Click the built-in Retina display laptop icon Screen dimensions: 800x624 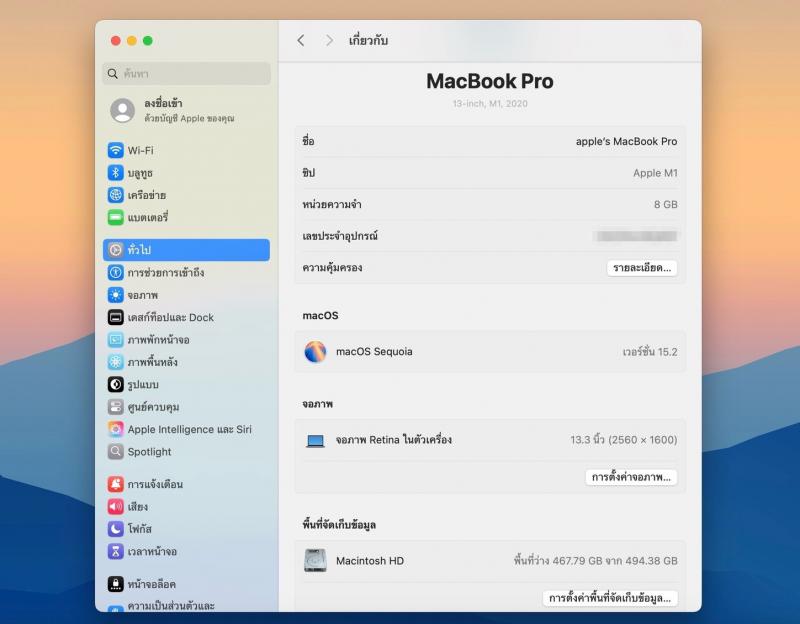point(315,440)
